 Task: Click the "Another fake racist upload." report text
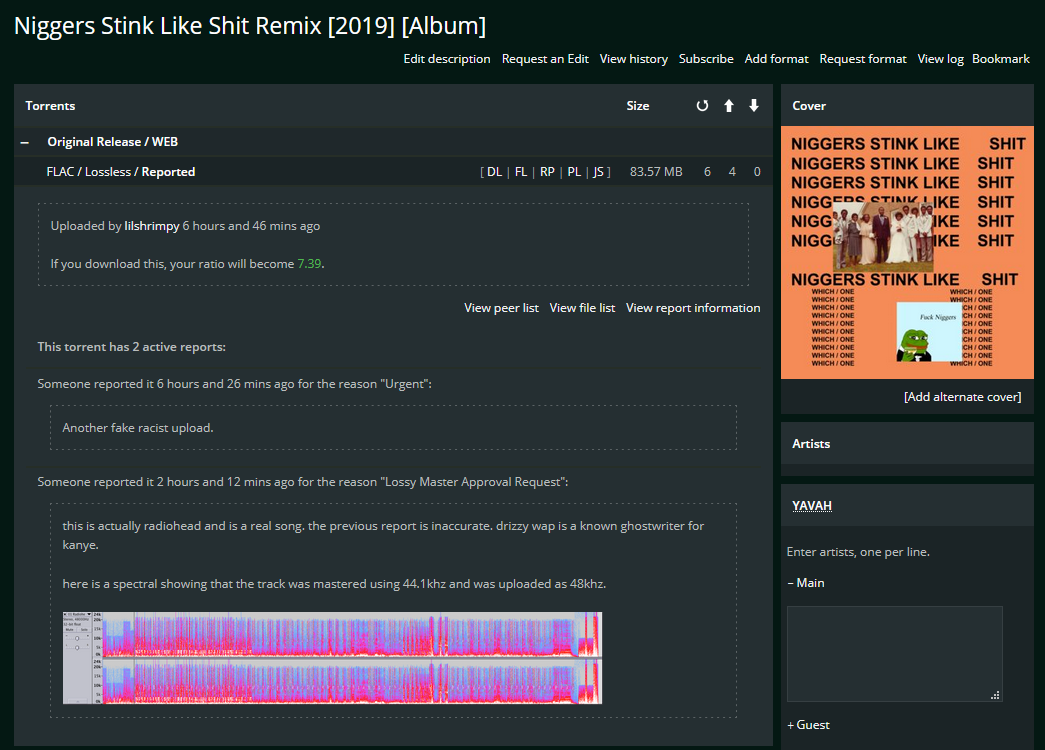pos(138,428)
